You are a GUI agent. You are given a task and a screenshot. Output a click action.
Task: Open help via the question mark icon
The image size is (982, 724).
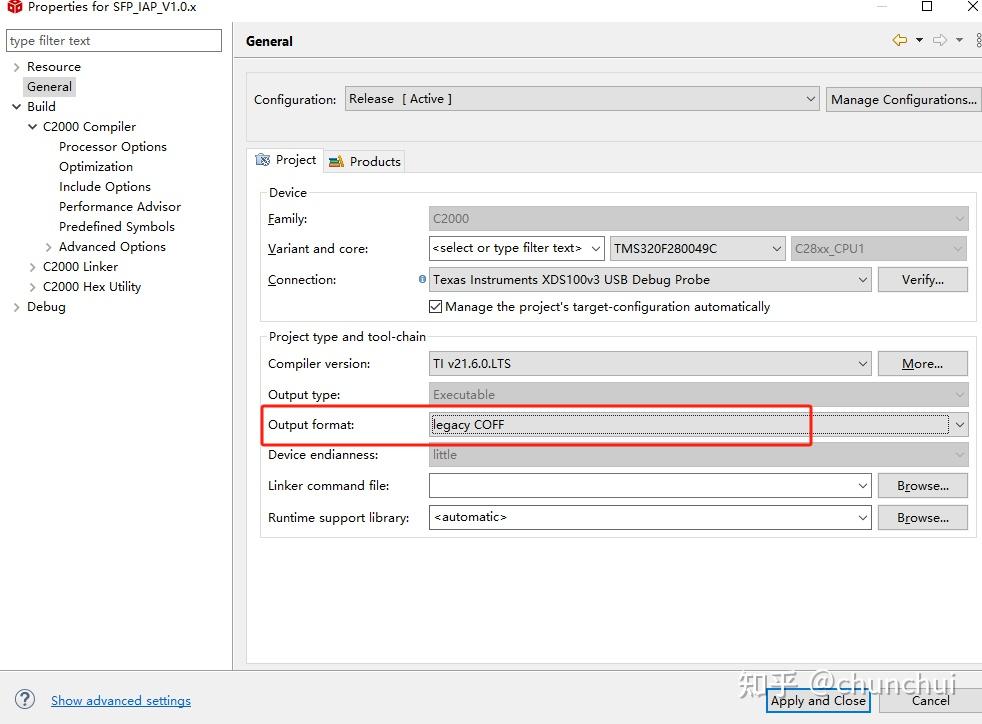pos(25,700)
